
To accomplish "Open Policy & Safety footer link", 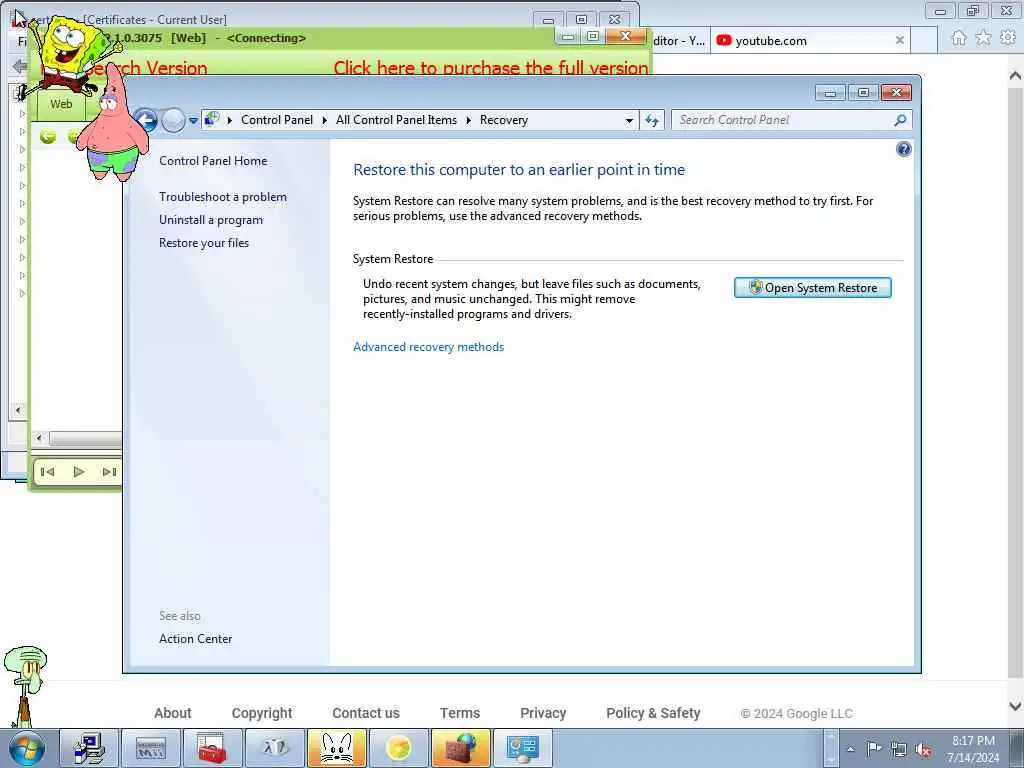I will (653, 713).
